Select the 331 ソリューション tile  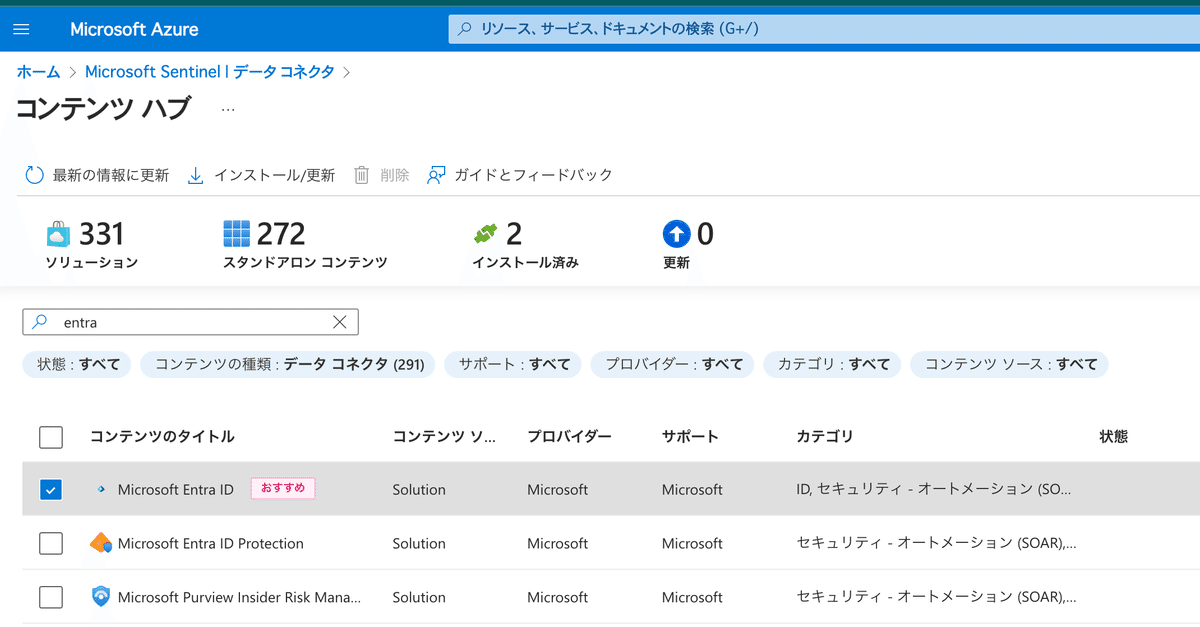(92, 247)
